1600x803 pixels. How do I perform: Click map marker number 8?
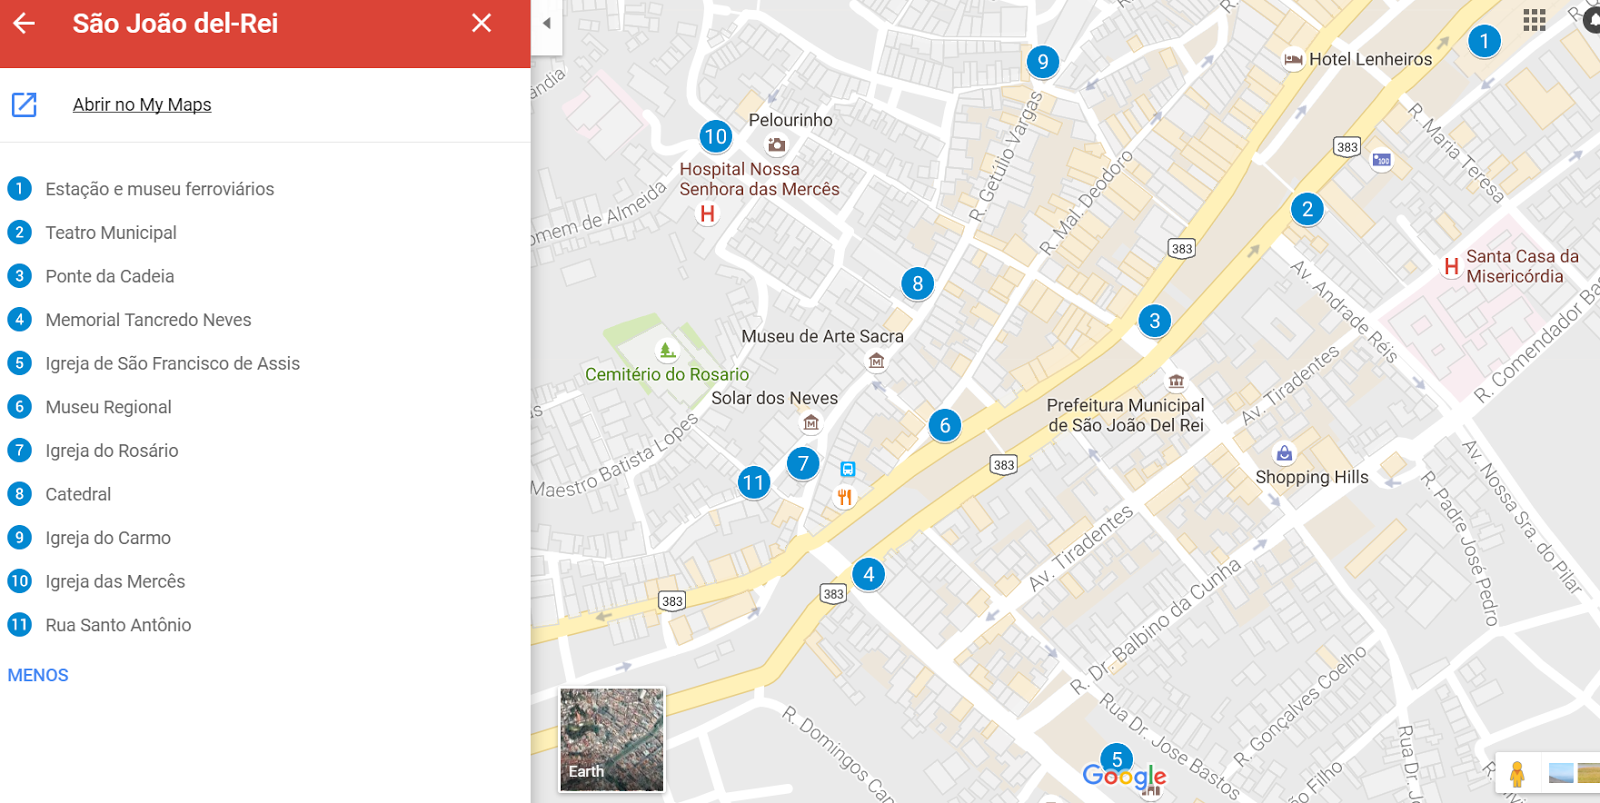[917, 284]
